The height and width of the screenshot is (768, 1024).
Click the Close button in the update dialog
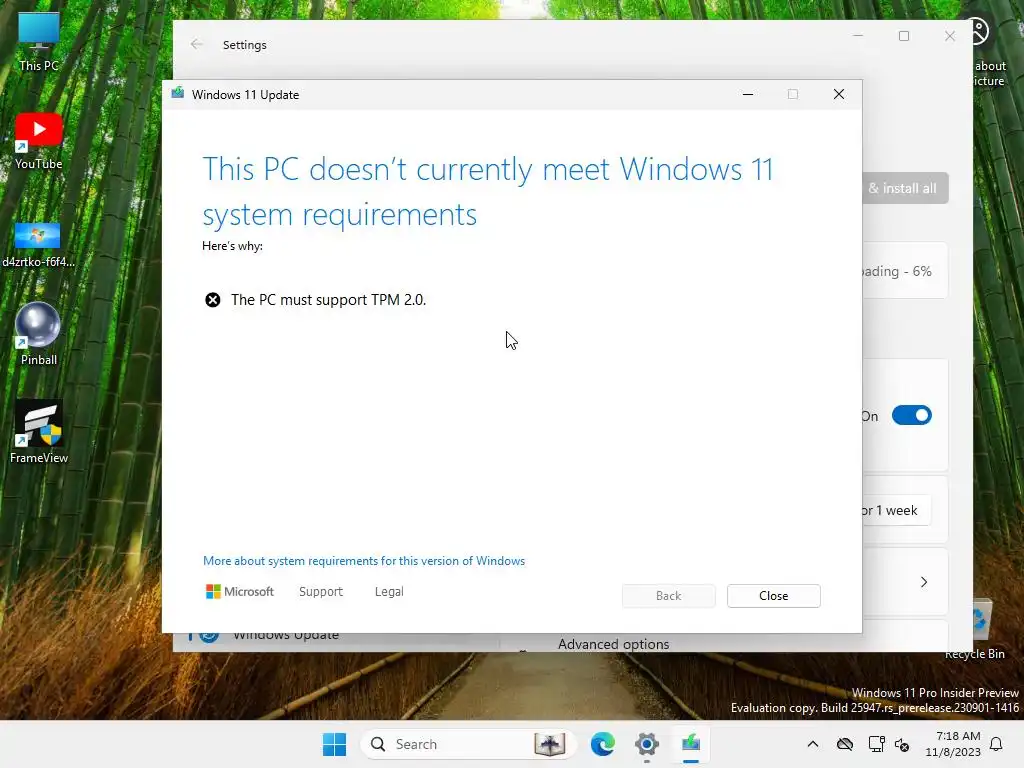click(773, 596)
